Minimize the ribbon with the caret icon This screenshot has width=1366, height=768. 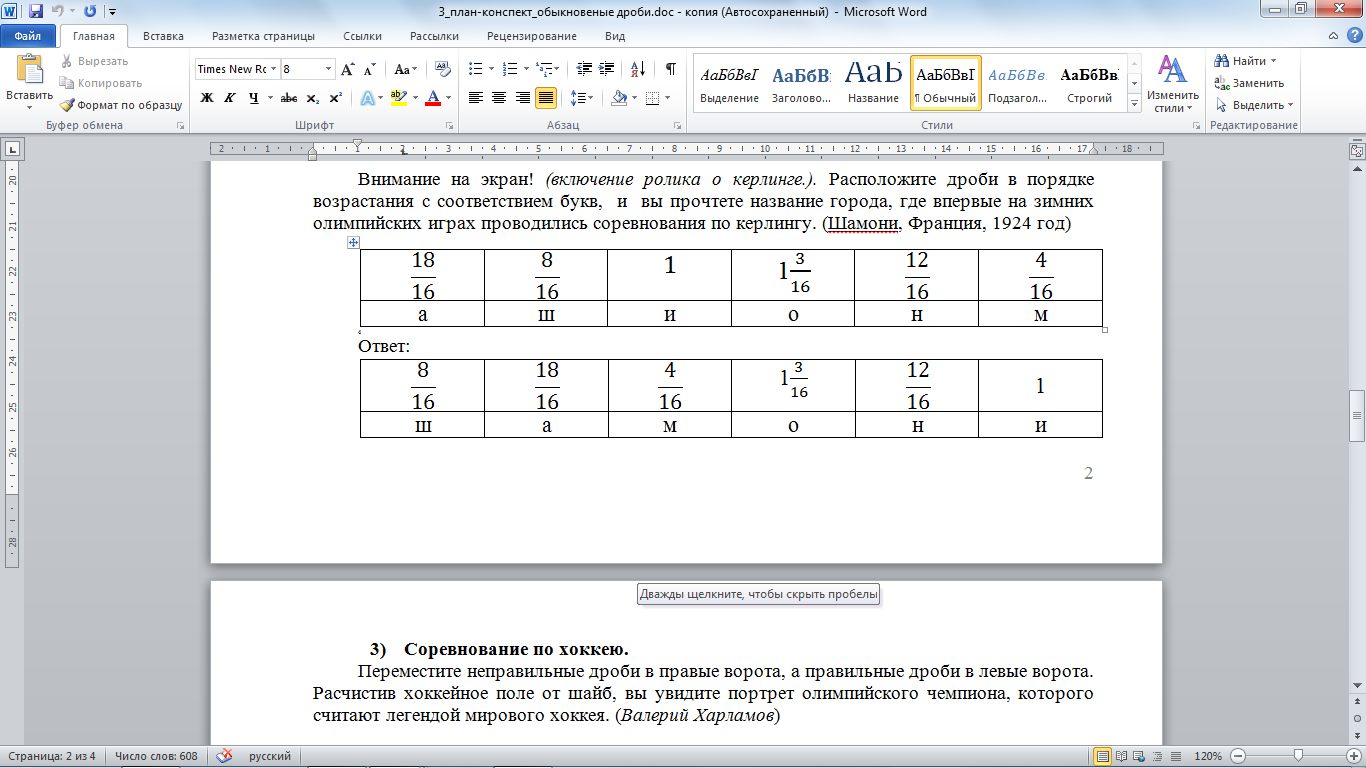coord(1335,36)
